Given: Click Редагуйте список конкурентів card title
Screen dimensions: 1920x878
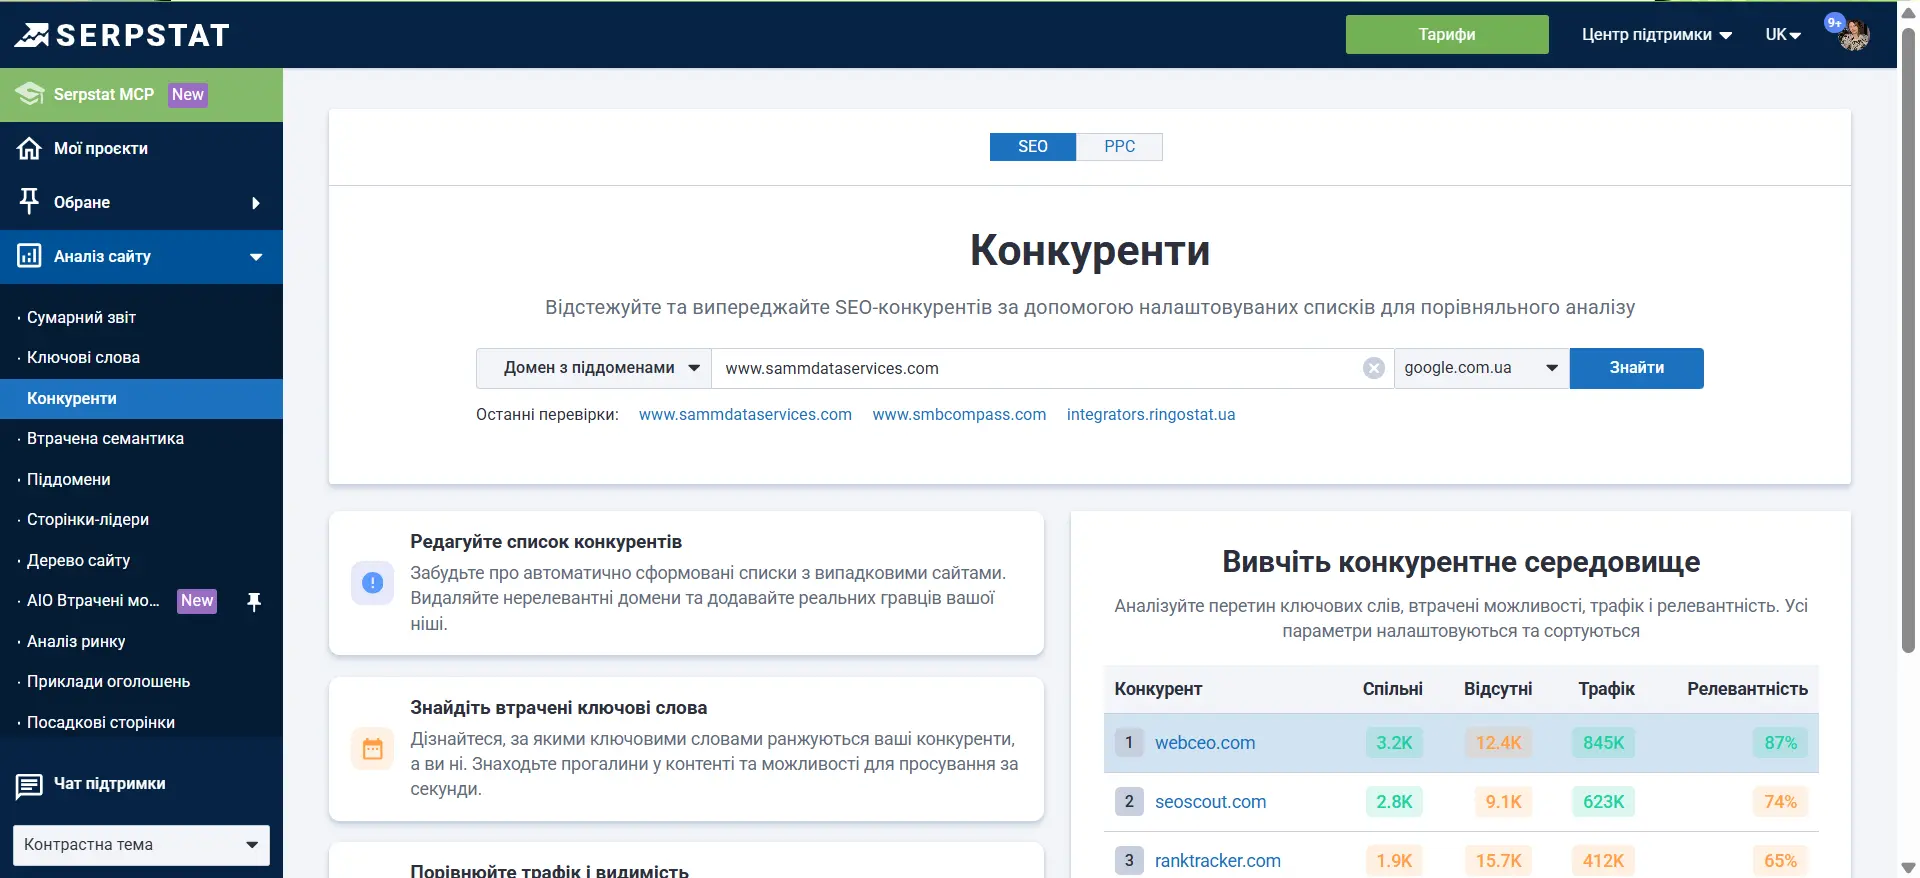Looking at the screenshot, I should pos(546,542).
